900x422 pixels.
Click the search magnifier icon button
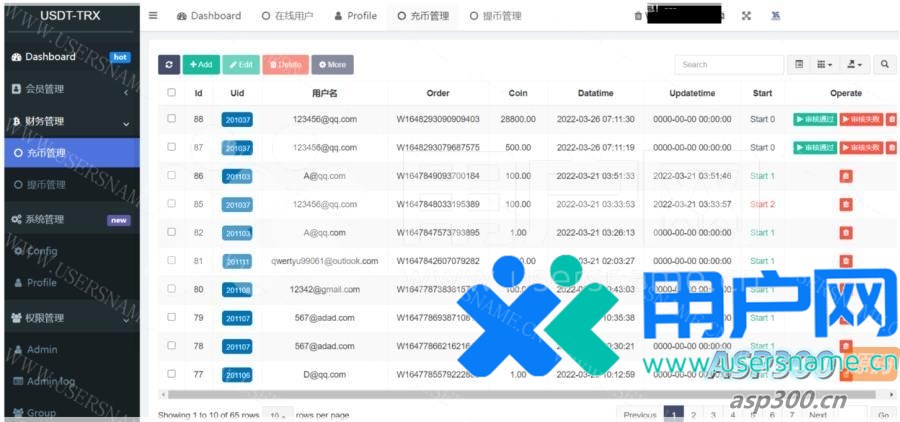click(885, 64)
